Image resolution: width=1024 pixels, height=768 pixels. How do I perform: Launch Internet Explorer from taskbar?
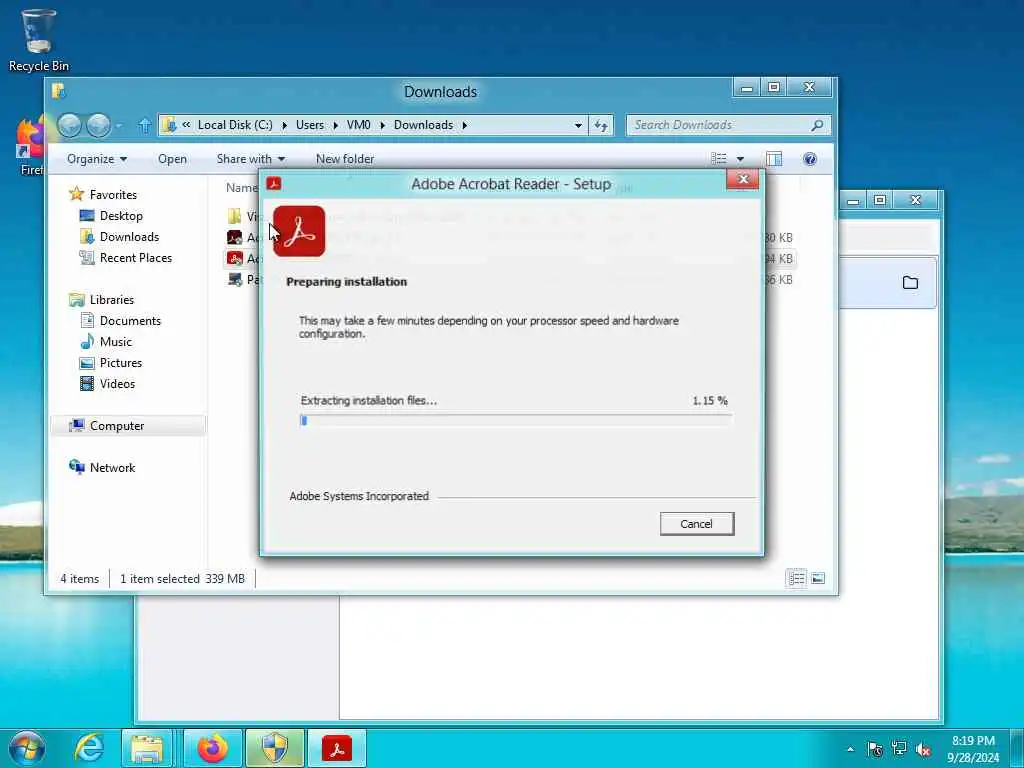(x=88, y=748)
